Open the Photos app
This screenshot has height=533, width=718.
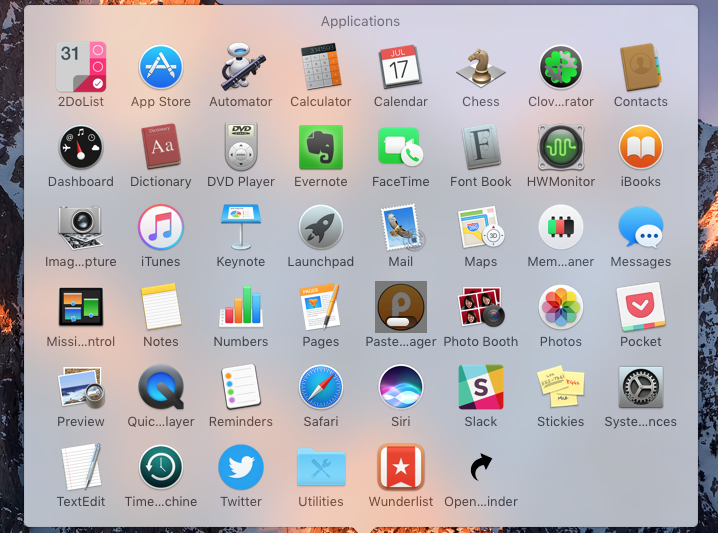(x=560, y=307)
